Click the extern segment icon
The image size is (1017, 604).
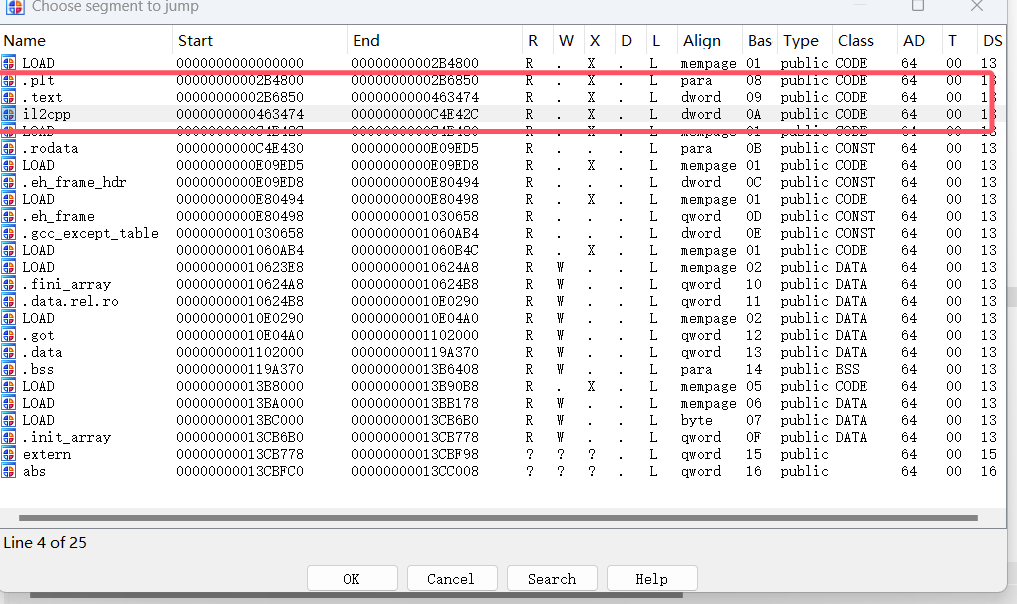click(x=8, y=454)
